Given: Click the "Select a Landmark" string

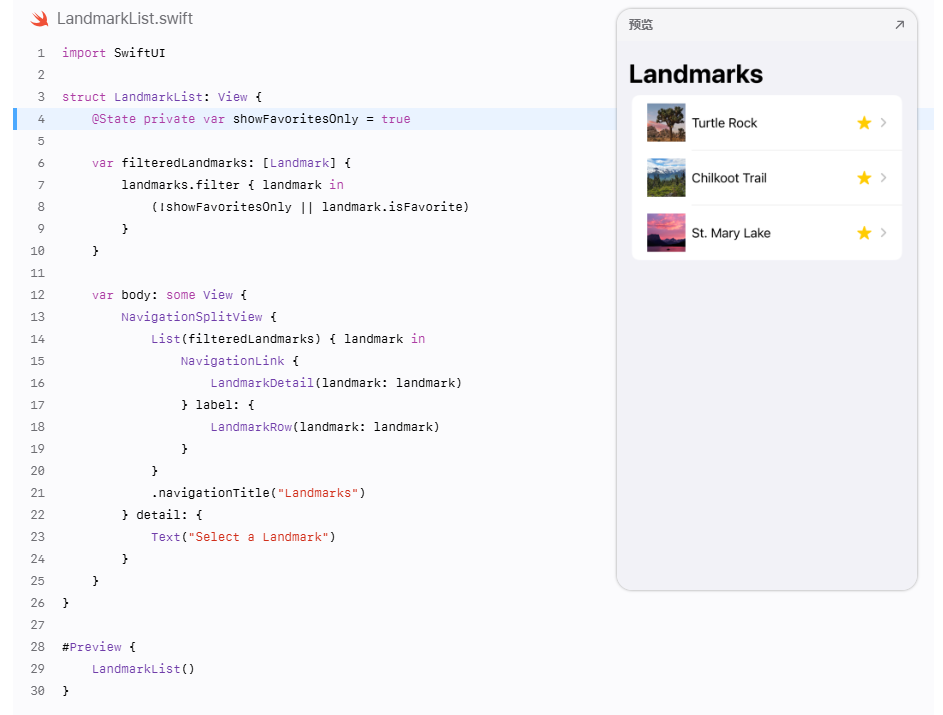Looking at the screenshot, I should [x=258, y=537].
